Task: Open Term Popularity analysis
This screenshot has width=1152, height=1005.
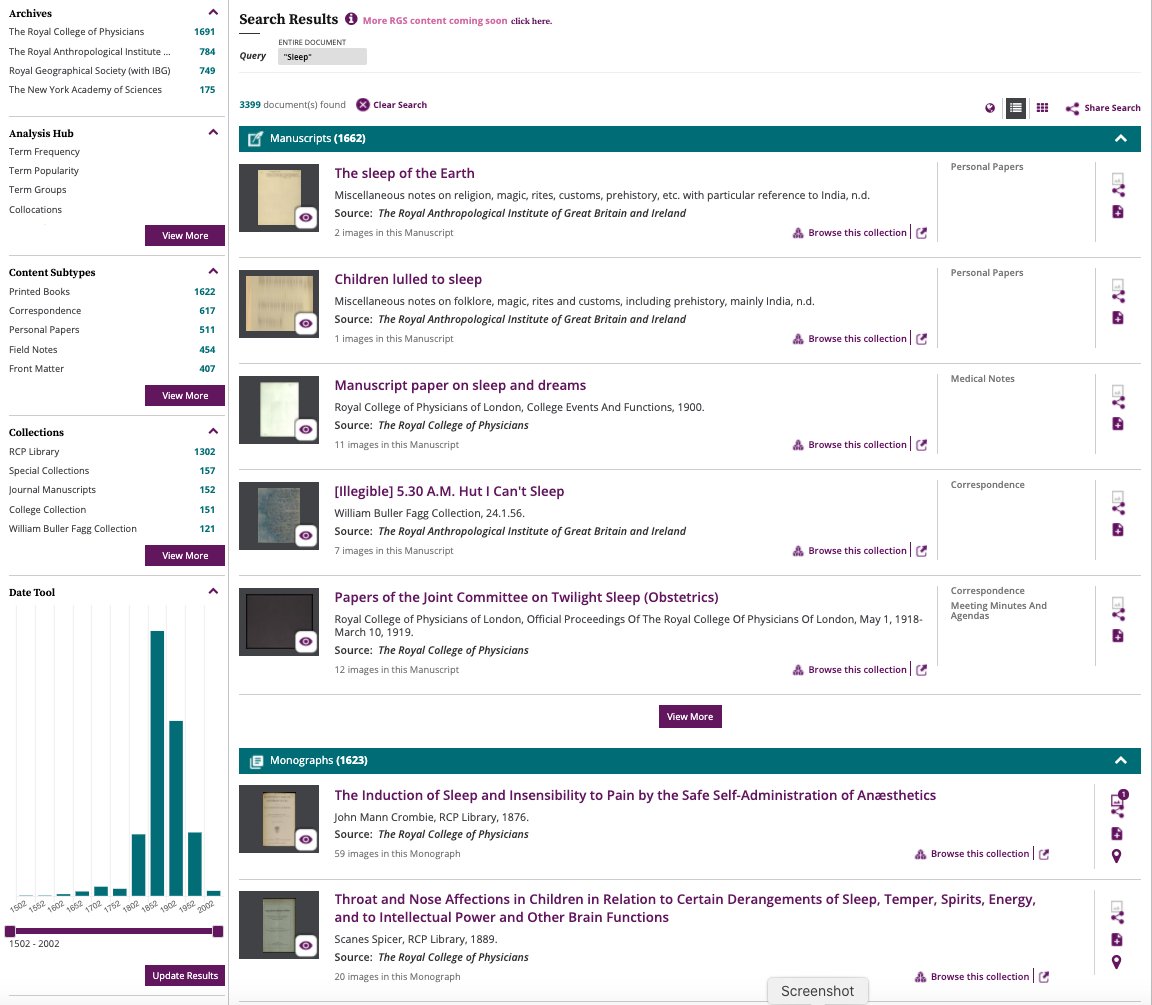Action: click(44, 170)
